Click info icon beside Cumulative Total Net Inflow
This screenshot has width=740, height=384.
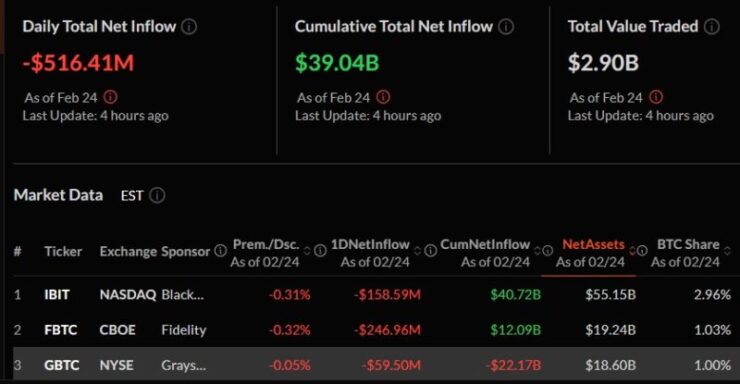(506, 27)
